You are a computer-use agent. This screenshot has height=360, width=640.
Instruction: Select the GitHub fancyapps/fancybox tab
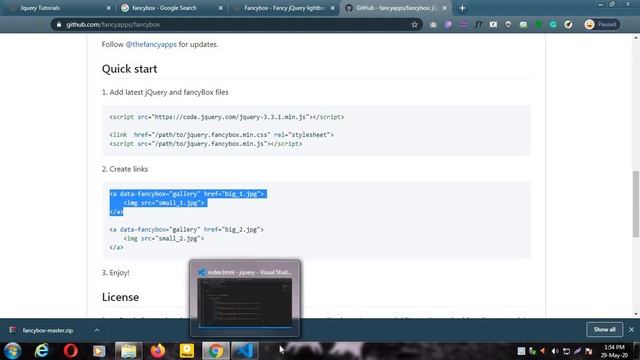click(x=396, y=8)
